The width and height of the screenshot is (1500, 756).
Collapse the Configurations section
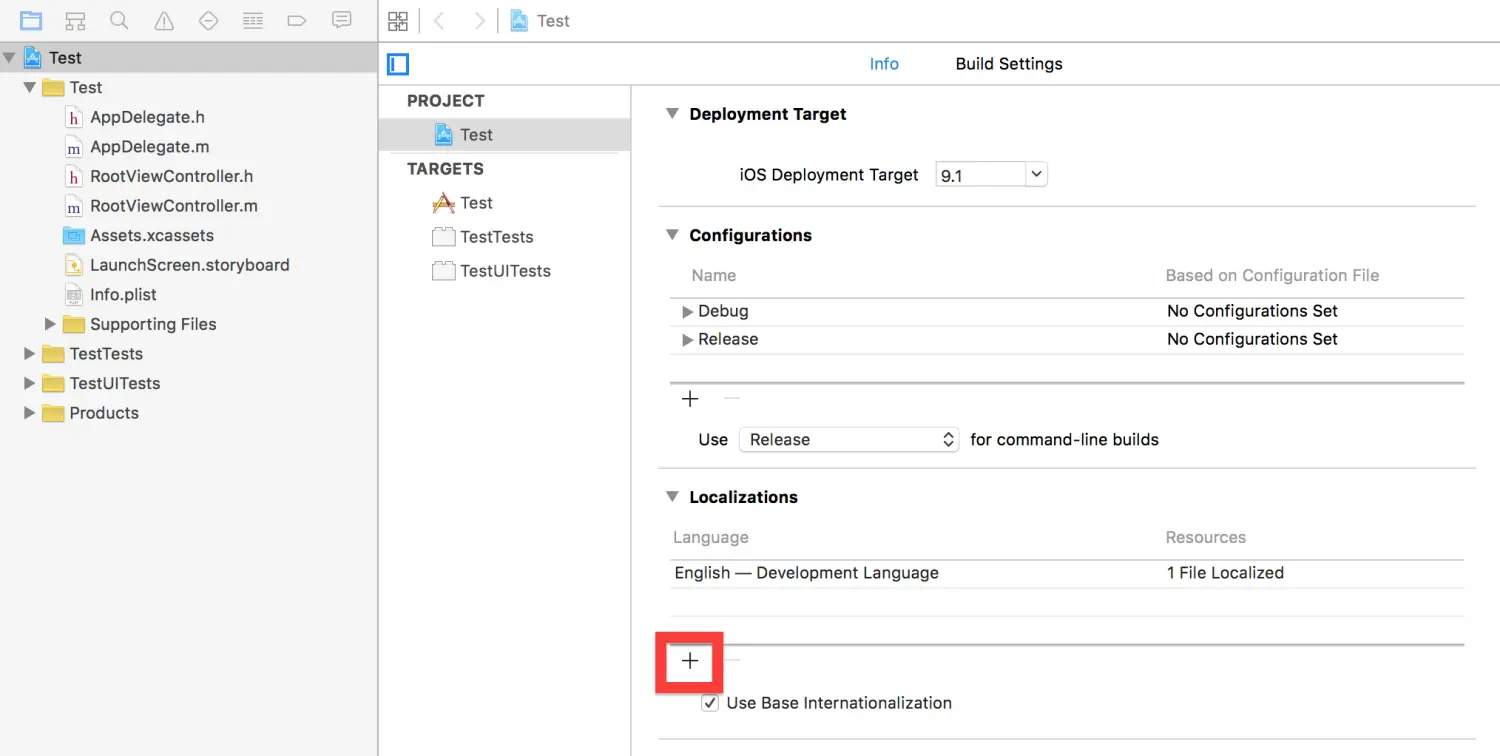(x=672, y=235)
